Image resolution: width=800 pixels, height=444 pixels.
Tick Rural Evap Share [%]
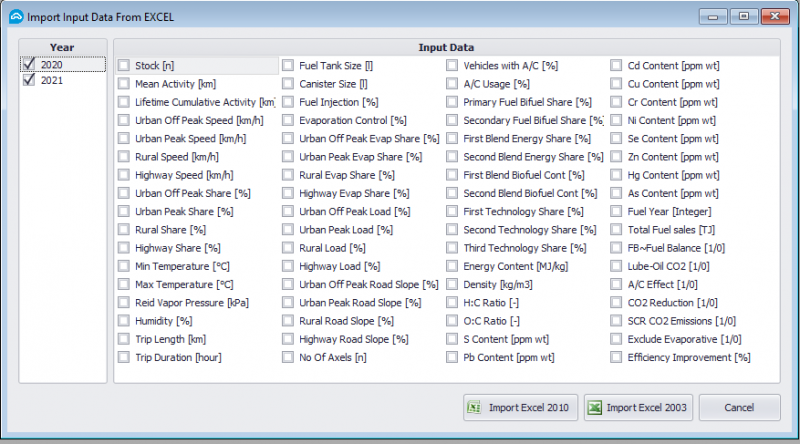pos(288,175)
